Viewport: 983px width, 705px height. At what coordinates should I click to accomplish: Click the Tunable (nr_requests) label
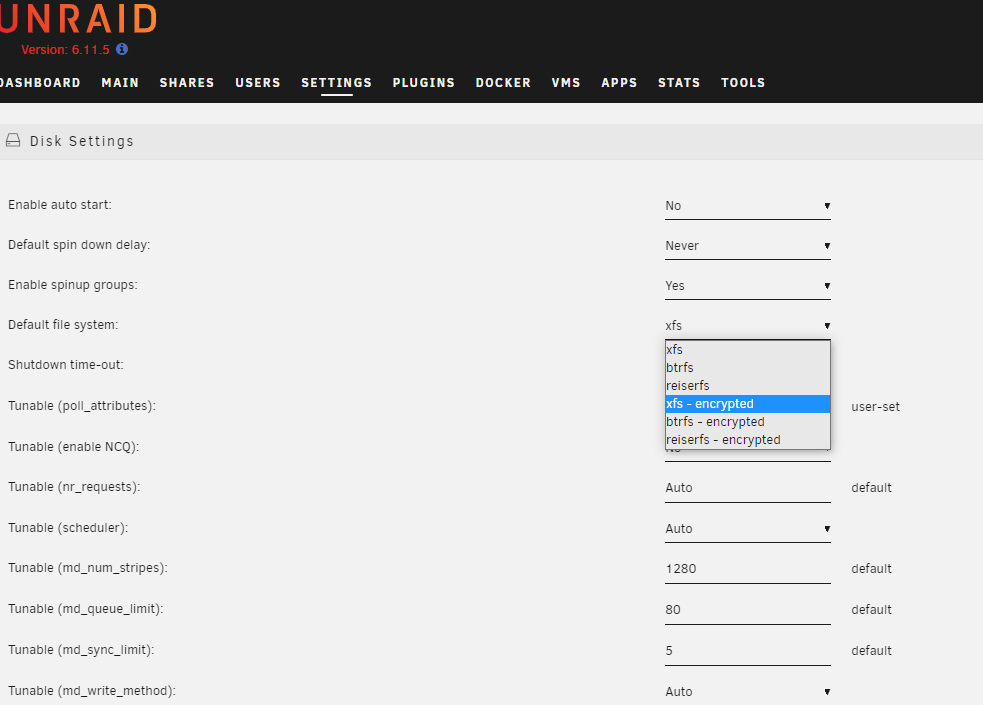(74, 487)
